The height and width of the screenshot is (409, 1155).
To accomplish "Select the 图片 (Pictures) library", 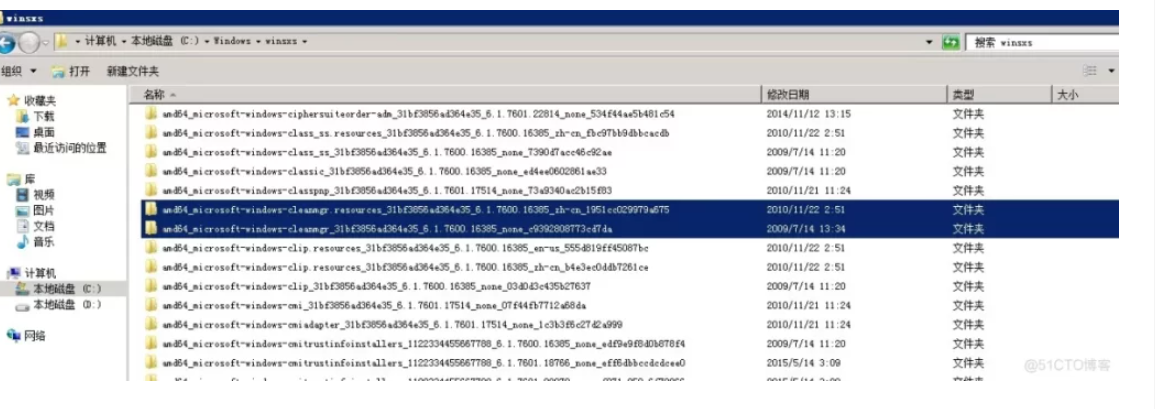I will pos(43,211).
